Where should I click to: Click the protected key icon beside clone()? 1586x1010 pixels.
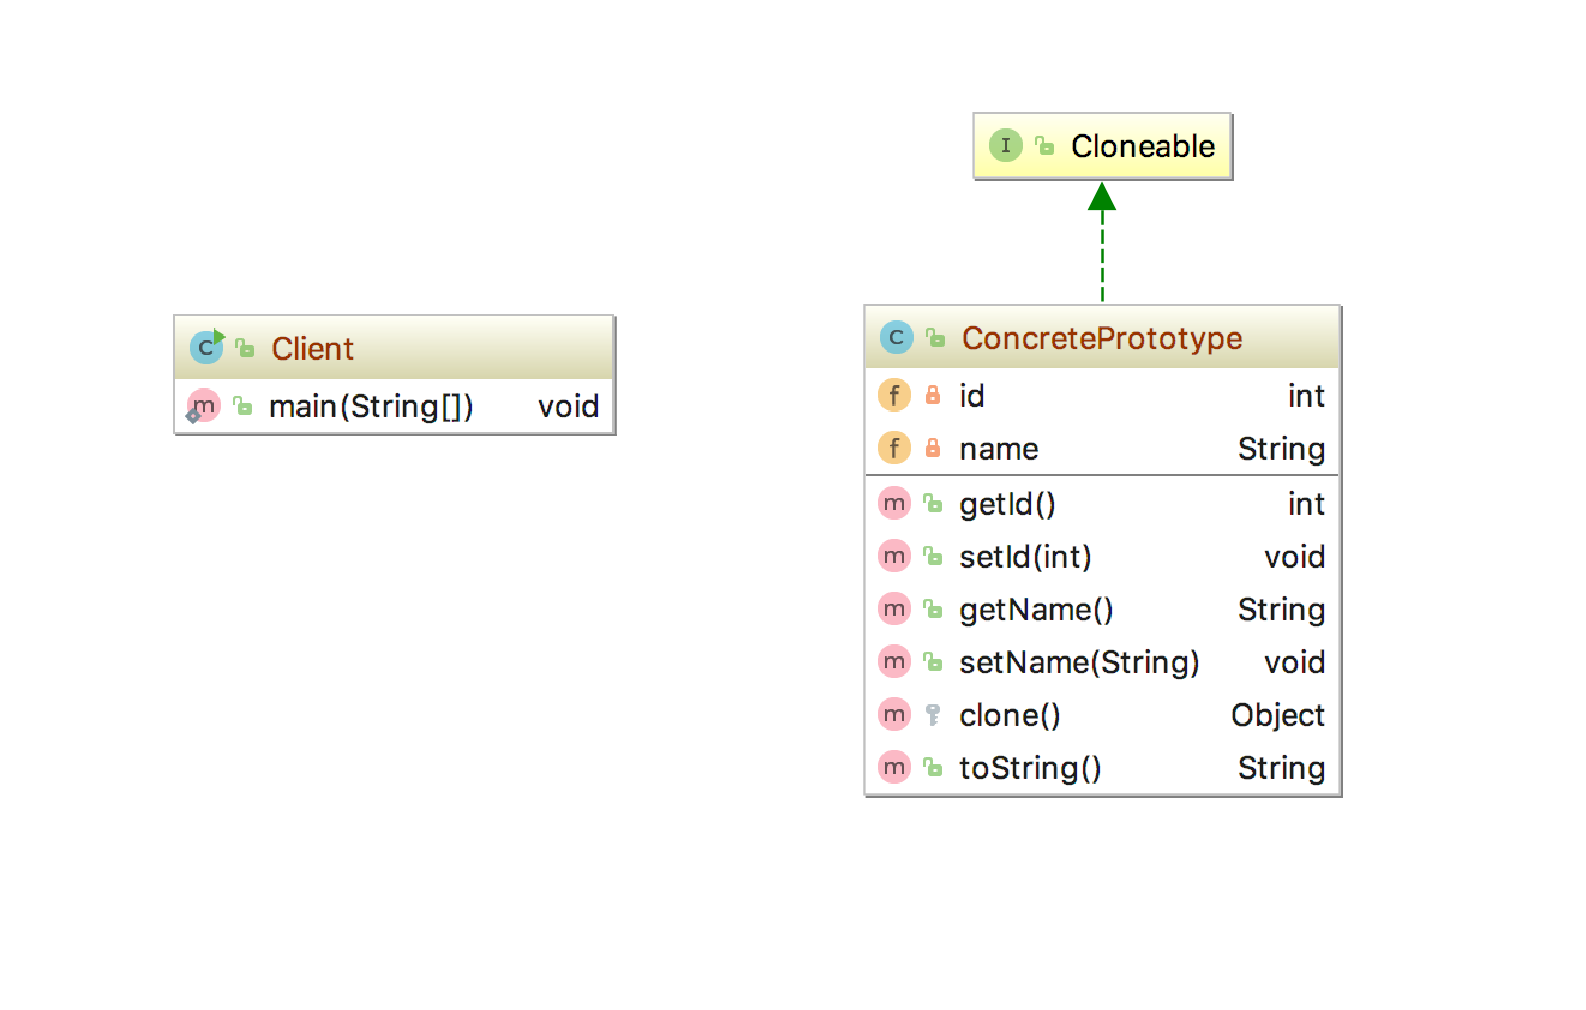pos(933,715)
